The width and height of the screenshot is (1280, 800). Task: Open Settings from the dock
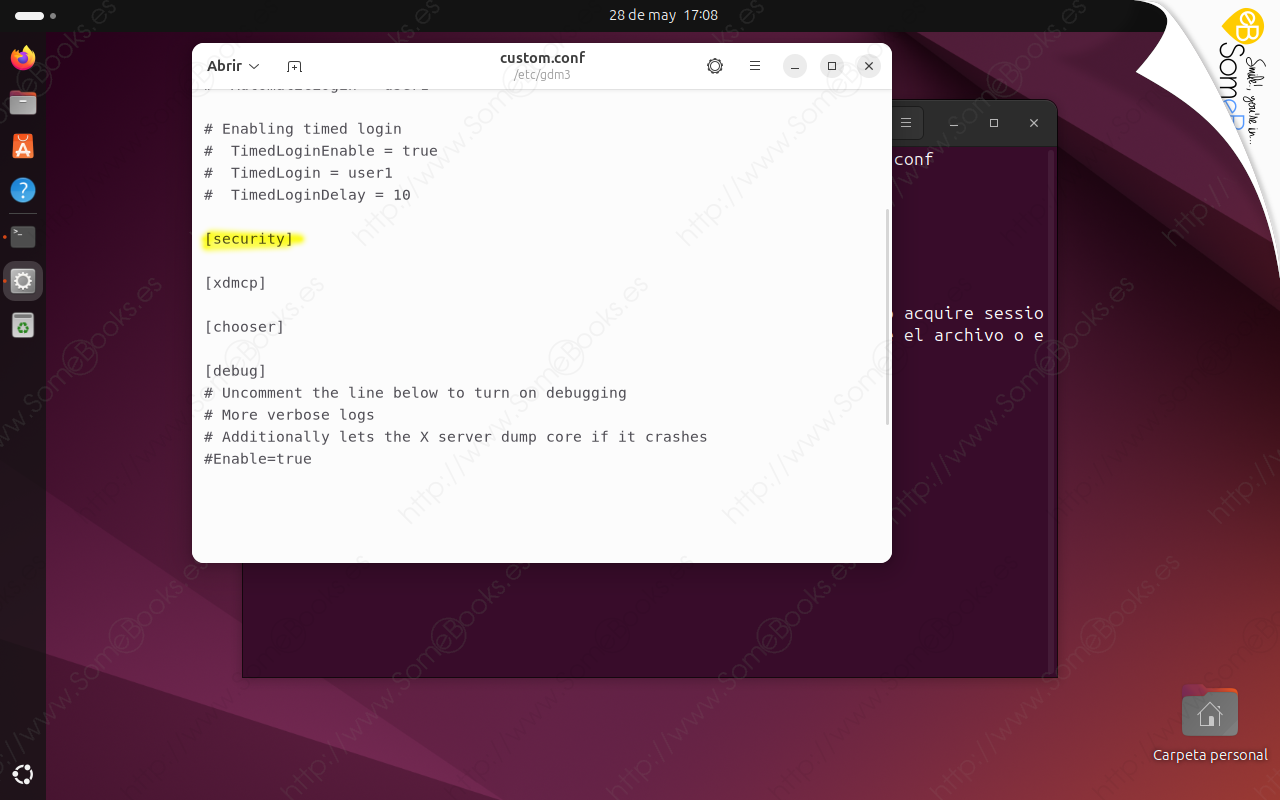(22, 280)
